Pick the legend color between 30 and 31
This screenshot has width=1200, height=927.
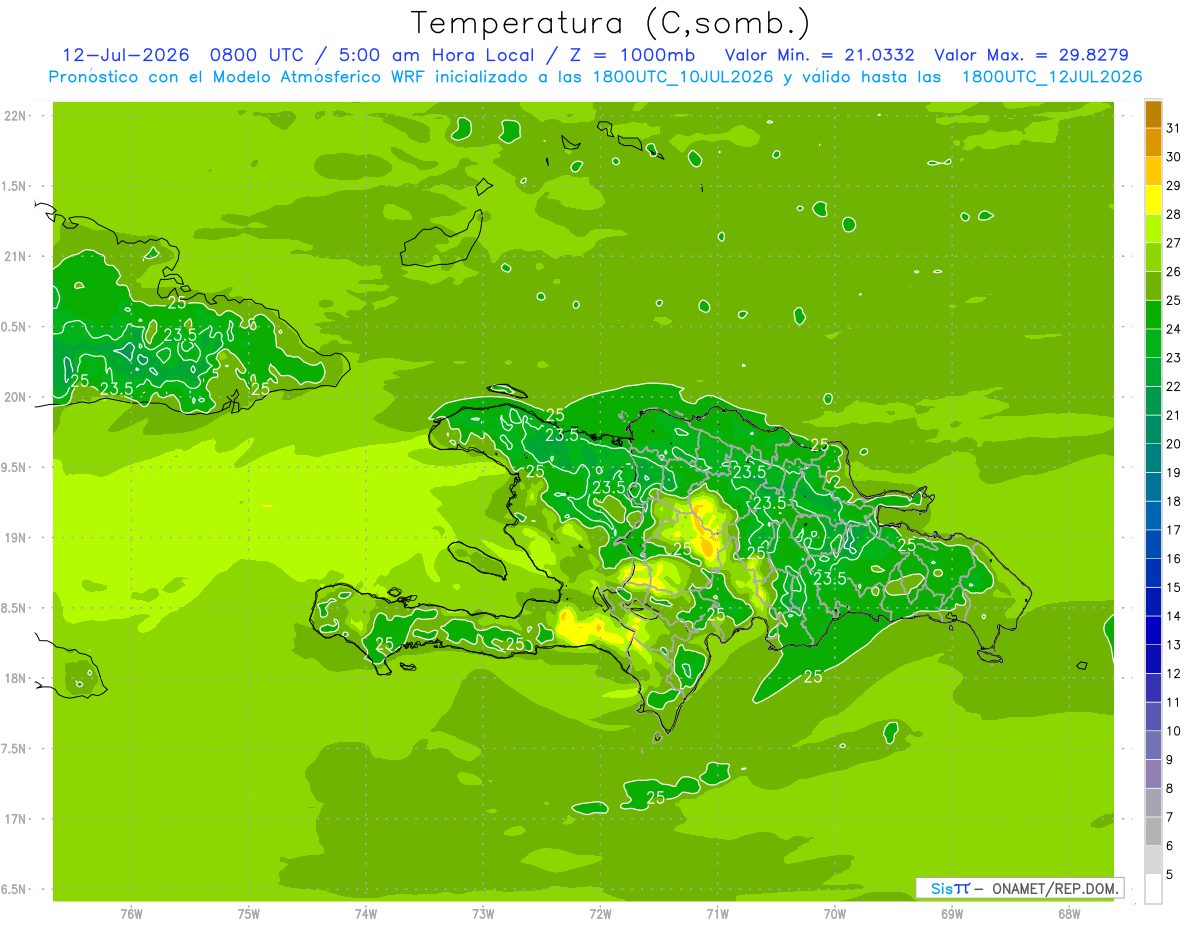(1153, 142)
